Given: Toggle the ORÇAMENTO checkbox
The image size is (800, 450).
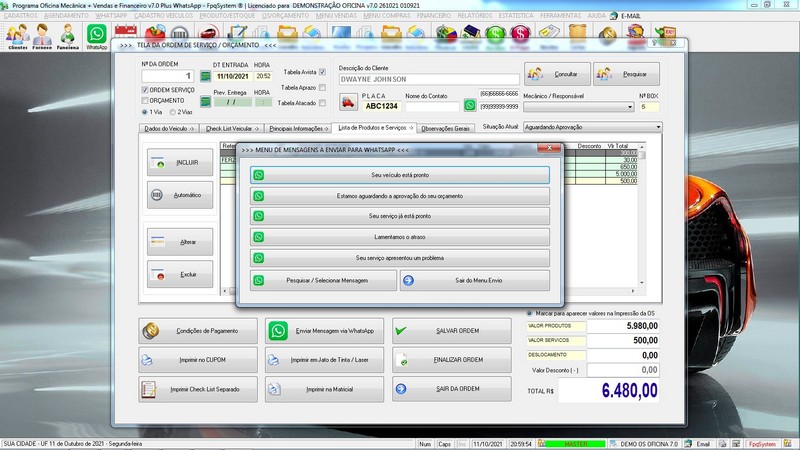Looking at the screenshot, I should click(x=145, y=101).
